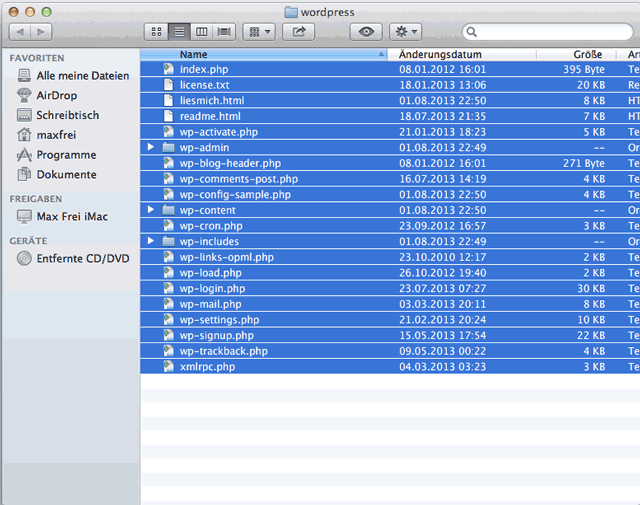Go back with the back arrow button

(20, 32)
